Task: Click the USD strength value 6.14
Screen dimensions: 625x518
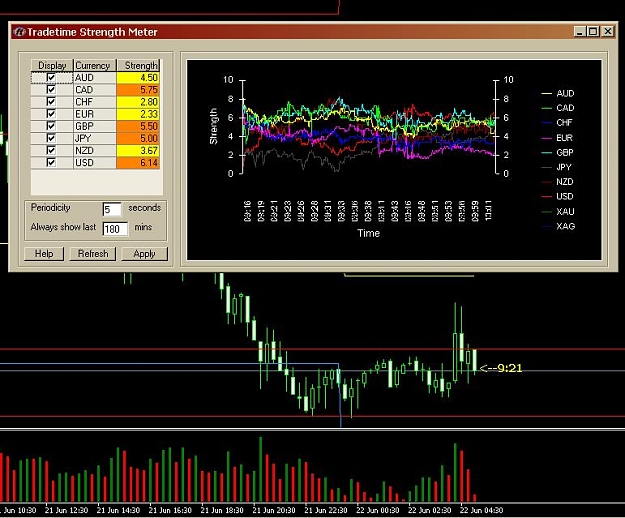Action: point(138,163)
